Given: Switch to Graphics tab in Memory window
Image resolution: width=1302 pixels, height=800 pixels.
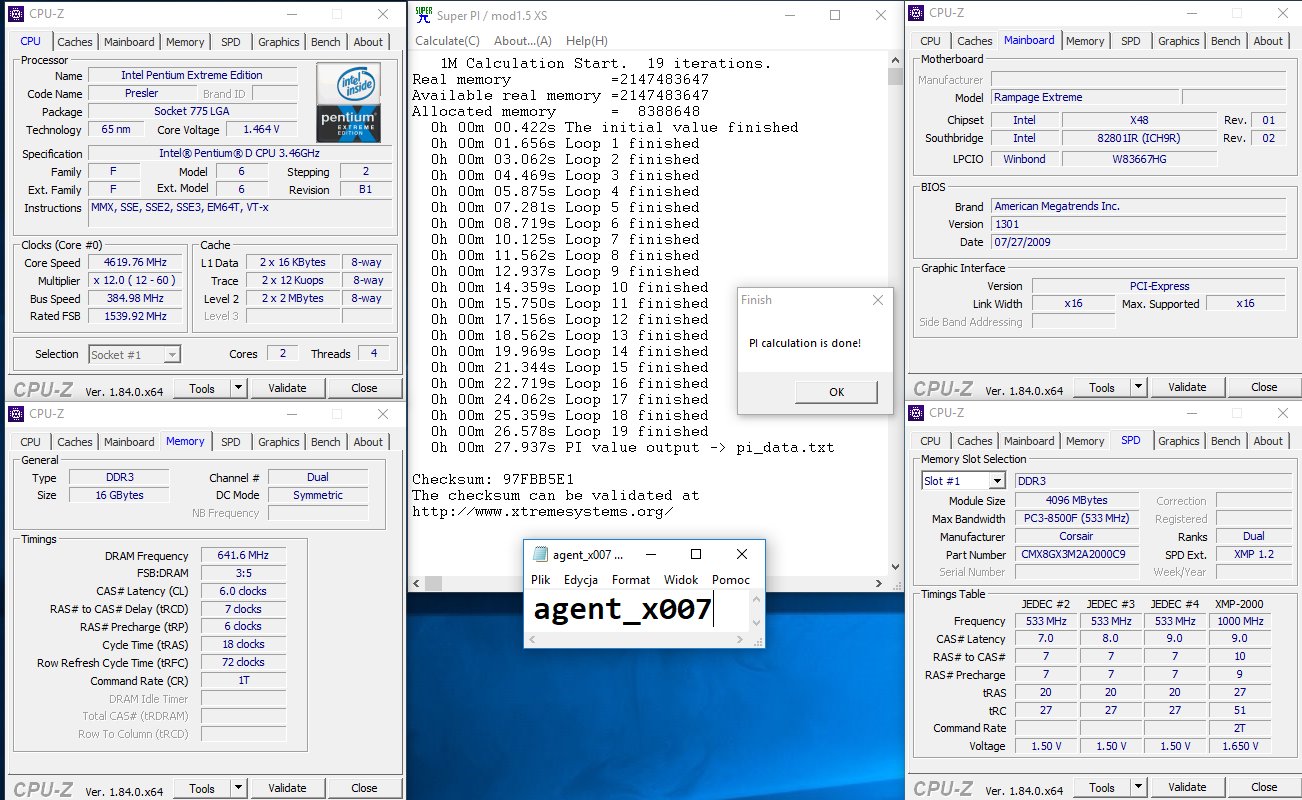Looking at the screenshot, I should tap(279, 442).
